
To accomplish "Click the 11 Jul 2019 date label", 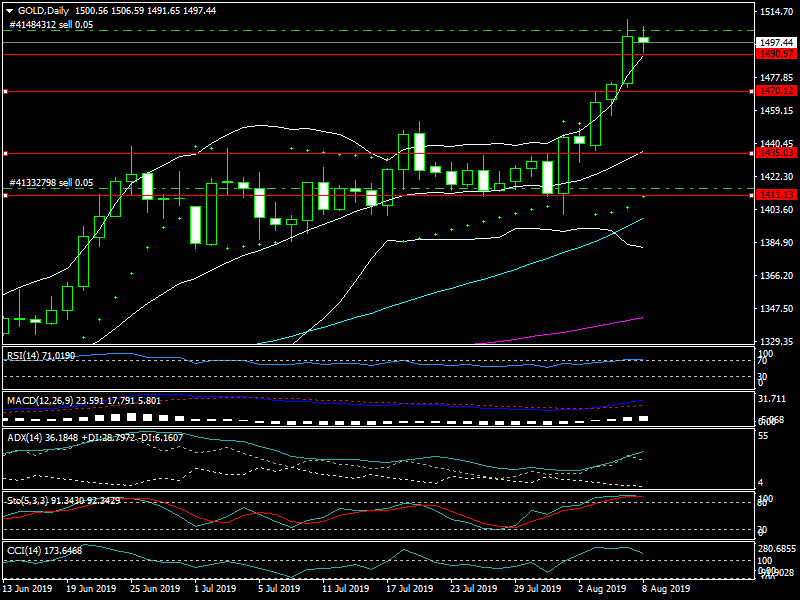I will [x=345, y=589].
